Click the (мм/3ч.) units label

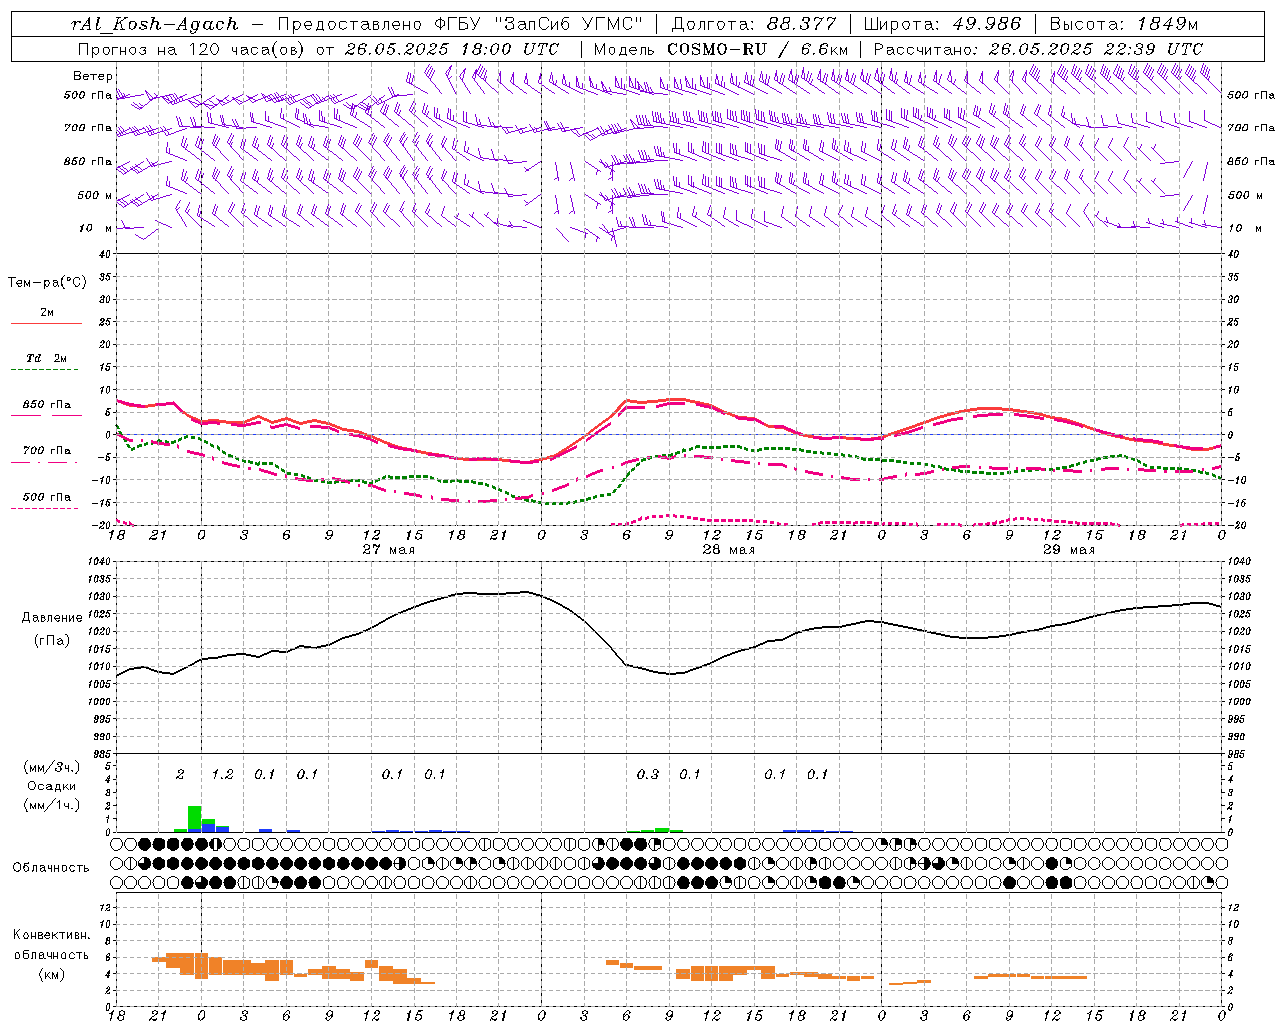point(51,768)
